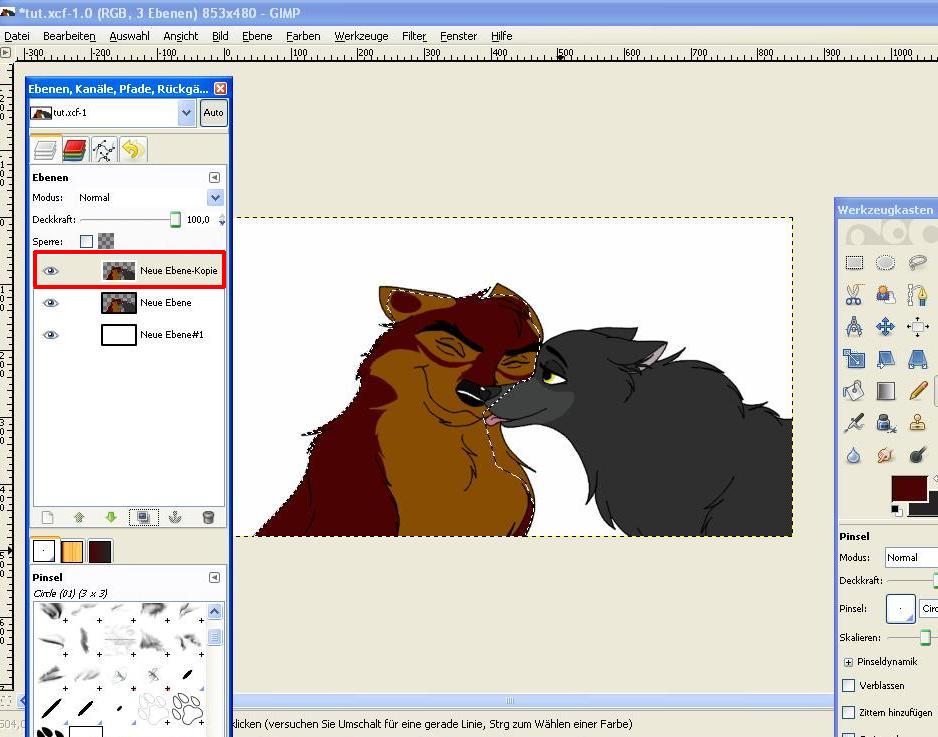The image size is (938, 737).
Task: Open the tut.xcf-1 image selector dropdown
Action: click(187, 112)
